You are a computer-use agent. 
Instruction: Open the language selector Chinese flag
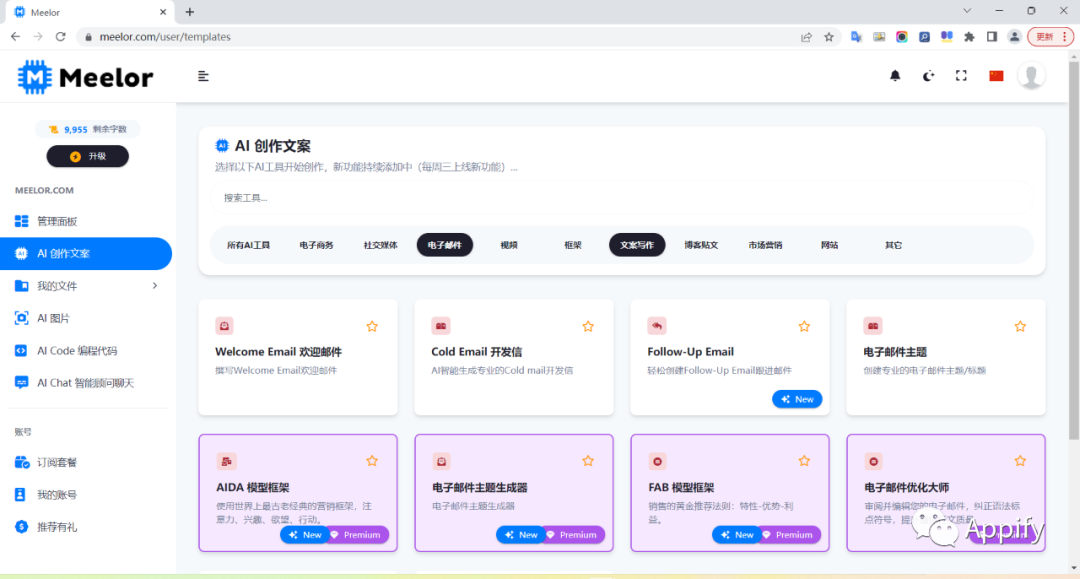[x=996, y=76]
